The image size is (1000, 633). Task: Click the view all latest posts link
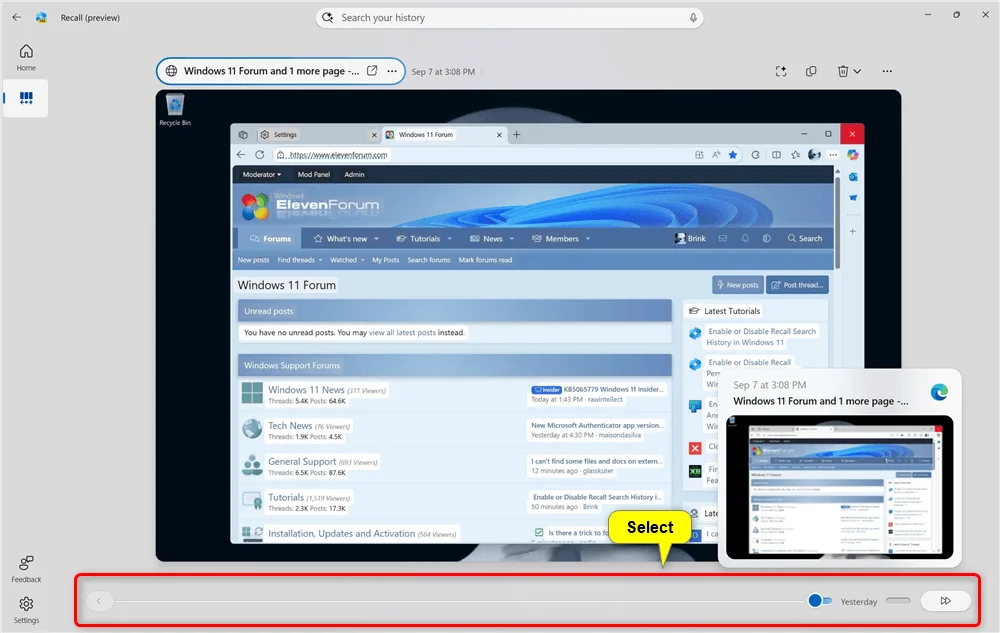[402, 333]
